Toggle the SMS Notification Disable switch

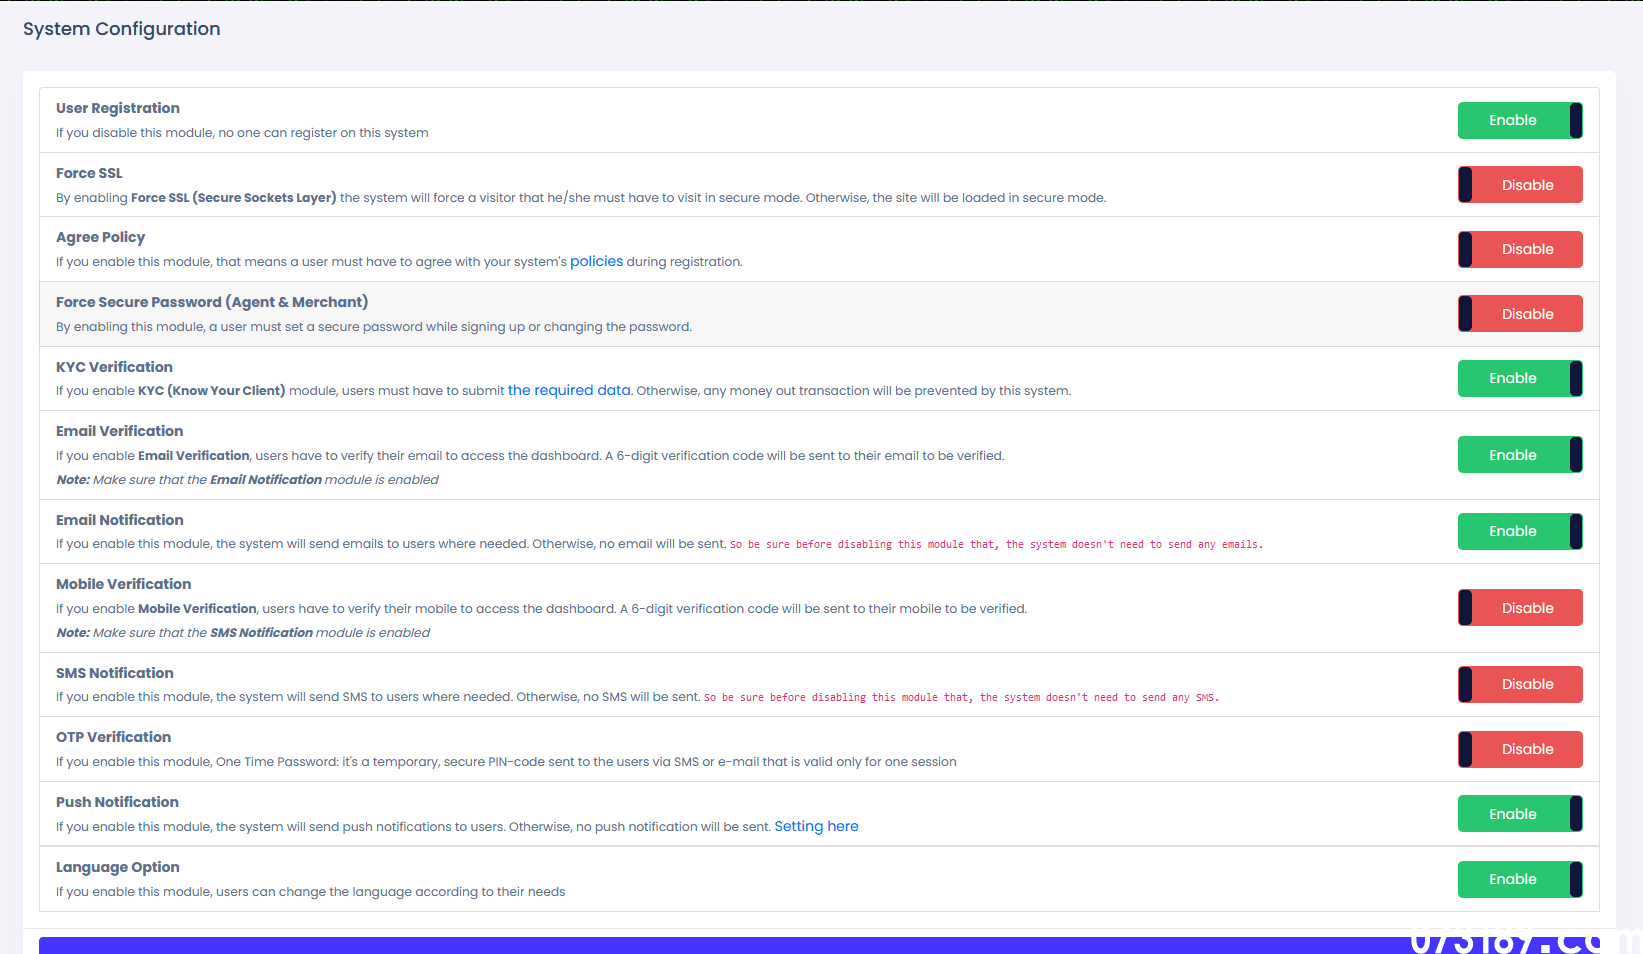[1520, 684]
